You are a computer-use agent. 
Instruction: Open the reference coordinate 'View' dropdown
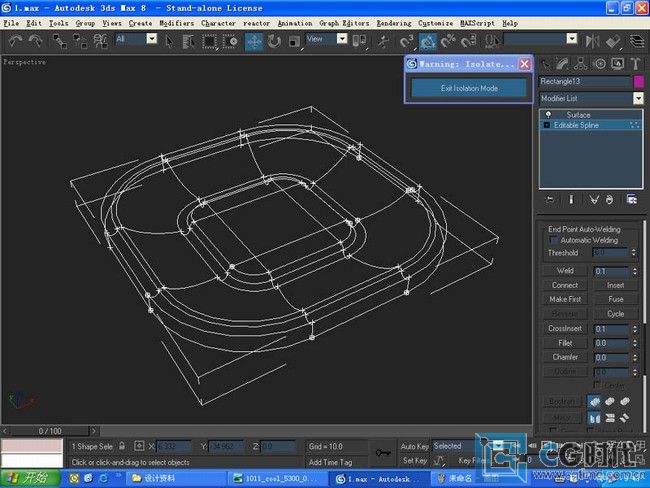pyautogui.click(x=342, y=39)
